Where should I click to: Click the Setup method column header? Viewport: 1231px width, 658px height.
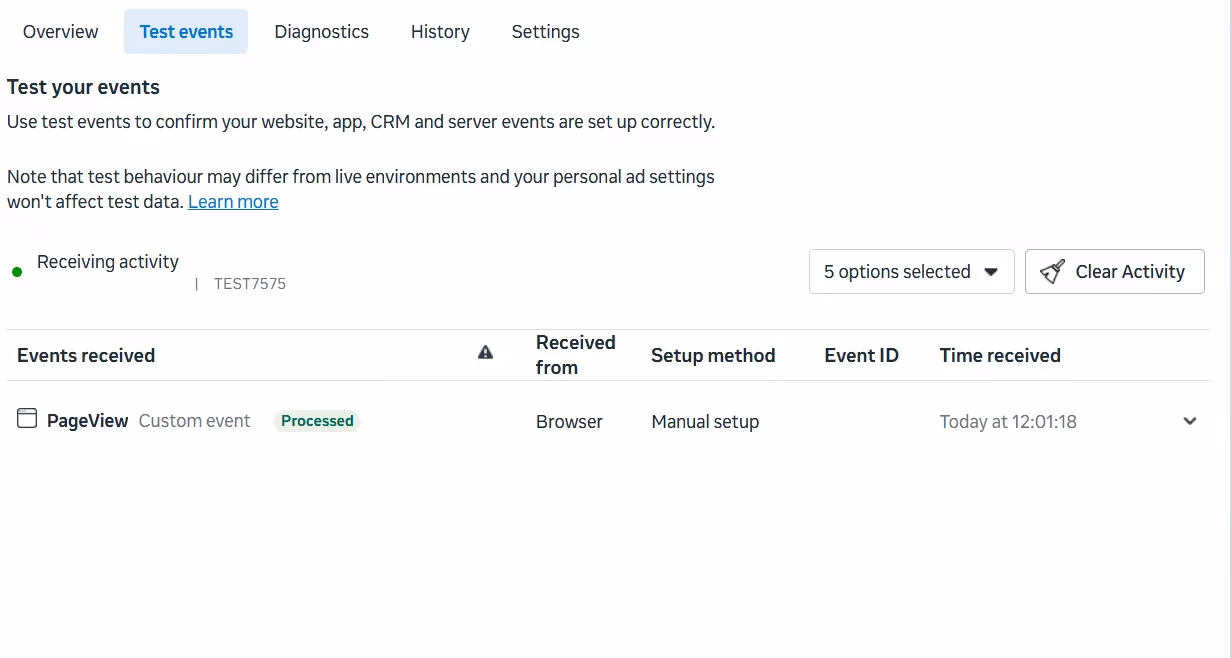coord(713,355)
